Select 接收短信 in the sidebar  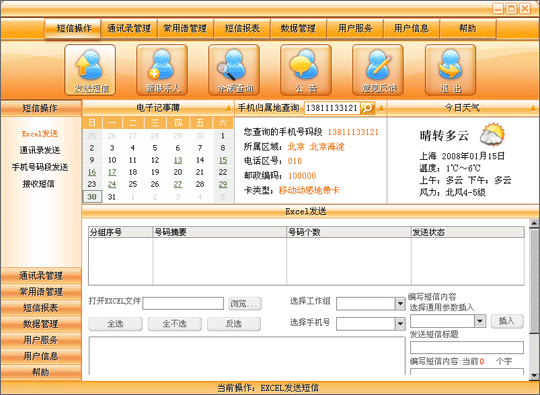tap(39, 184)
